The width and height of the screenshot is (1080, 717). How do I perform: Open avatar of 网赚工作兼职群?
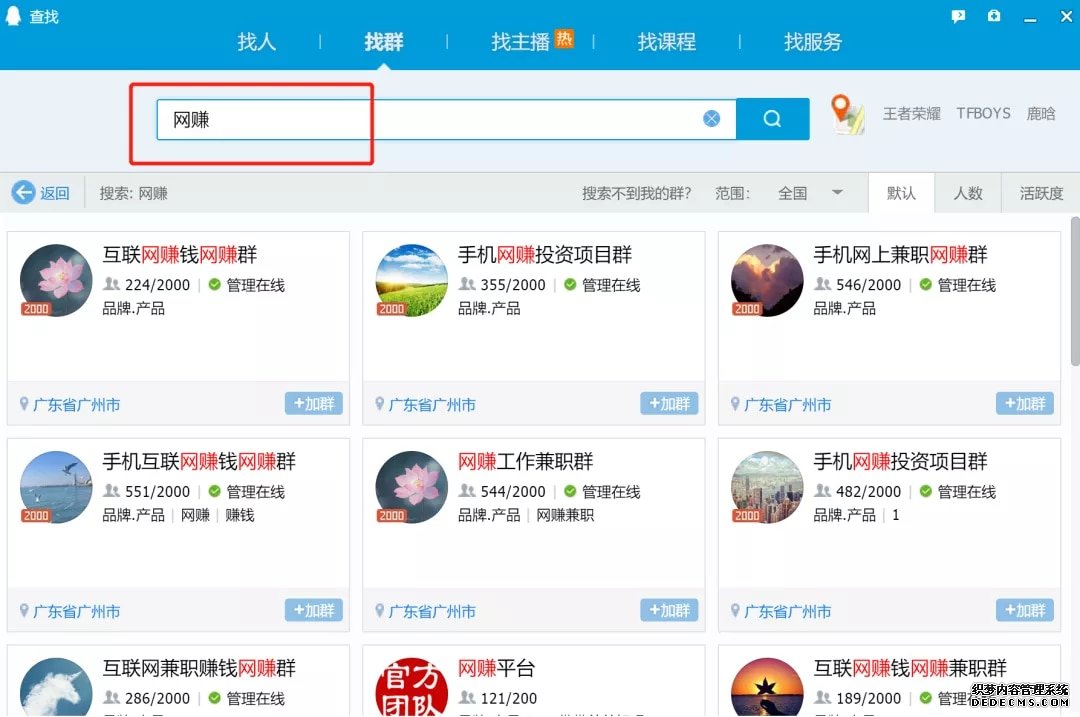[411, 487]
